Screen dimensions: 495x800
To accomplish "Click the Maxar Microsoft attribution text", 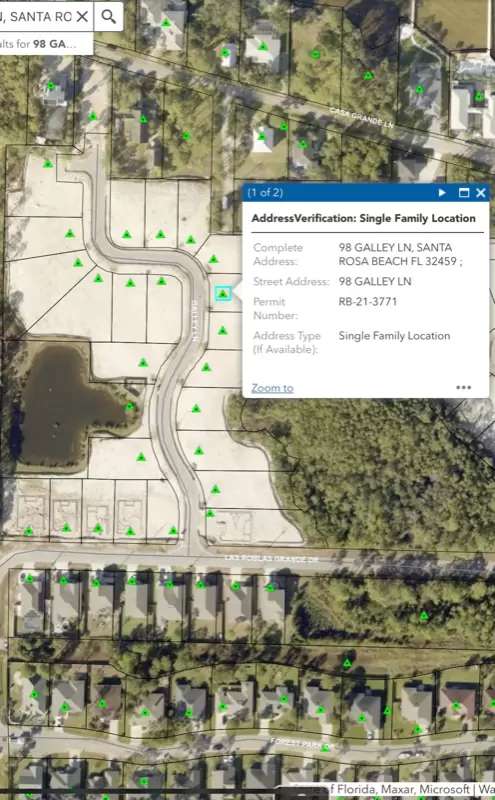I will click(413, 789).
